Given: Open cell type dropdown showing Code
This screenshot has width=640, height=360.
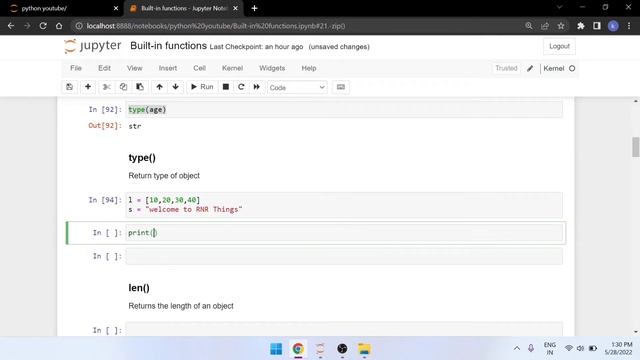Looking at the screenshot, I should click(297, 87).
